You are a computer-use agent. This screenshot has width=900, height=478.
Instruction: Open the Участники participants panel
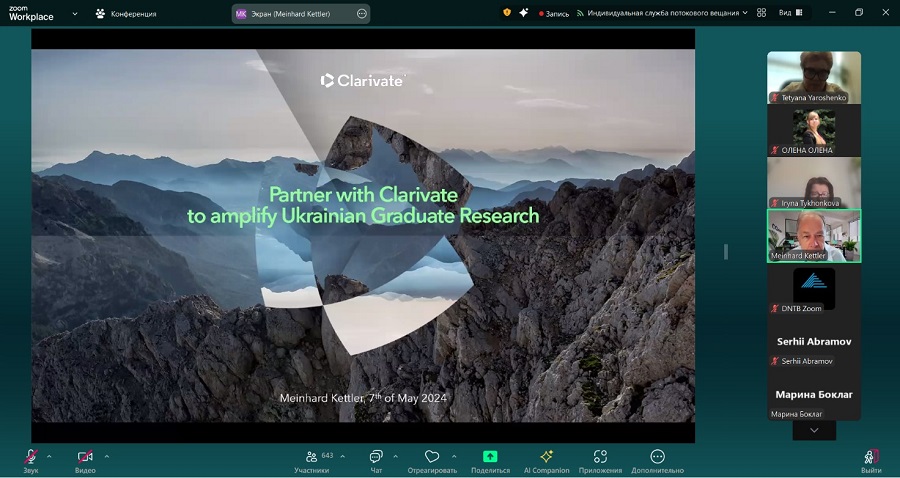coord(312,461)
